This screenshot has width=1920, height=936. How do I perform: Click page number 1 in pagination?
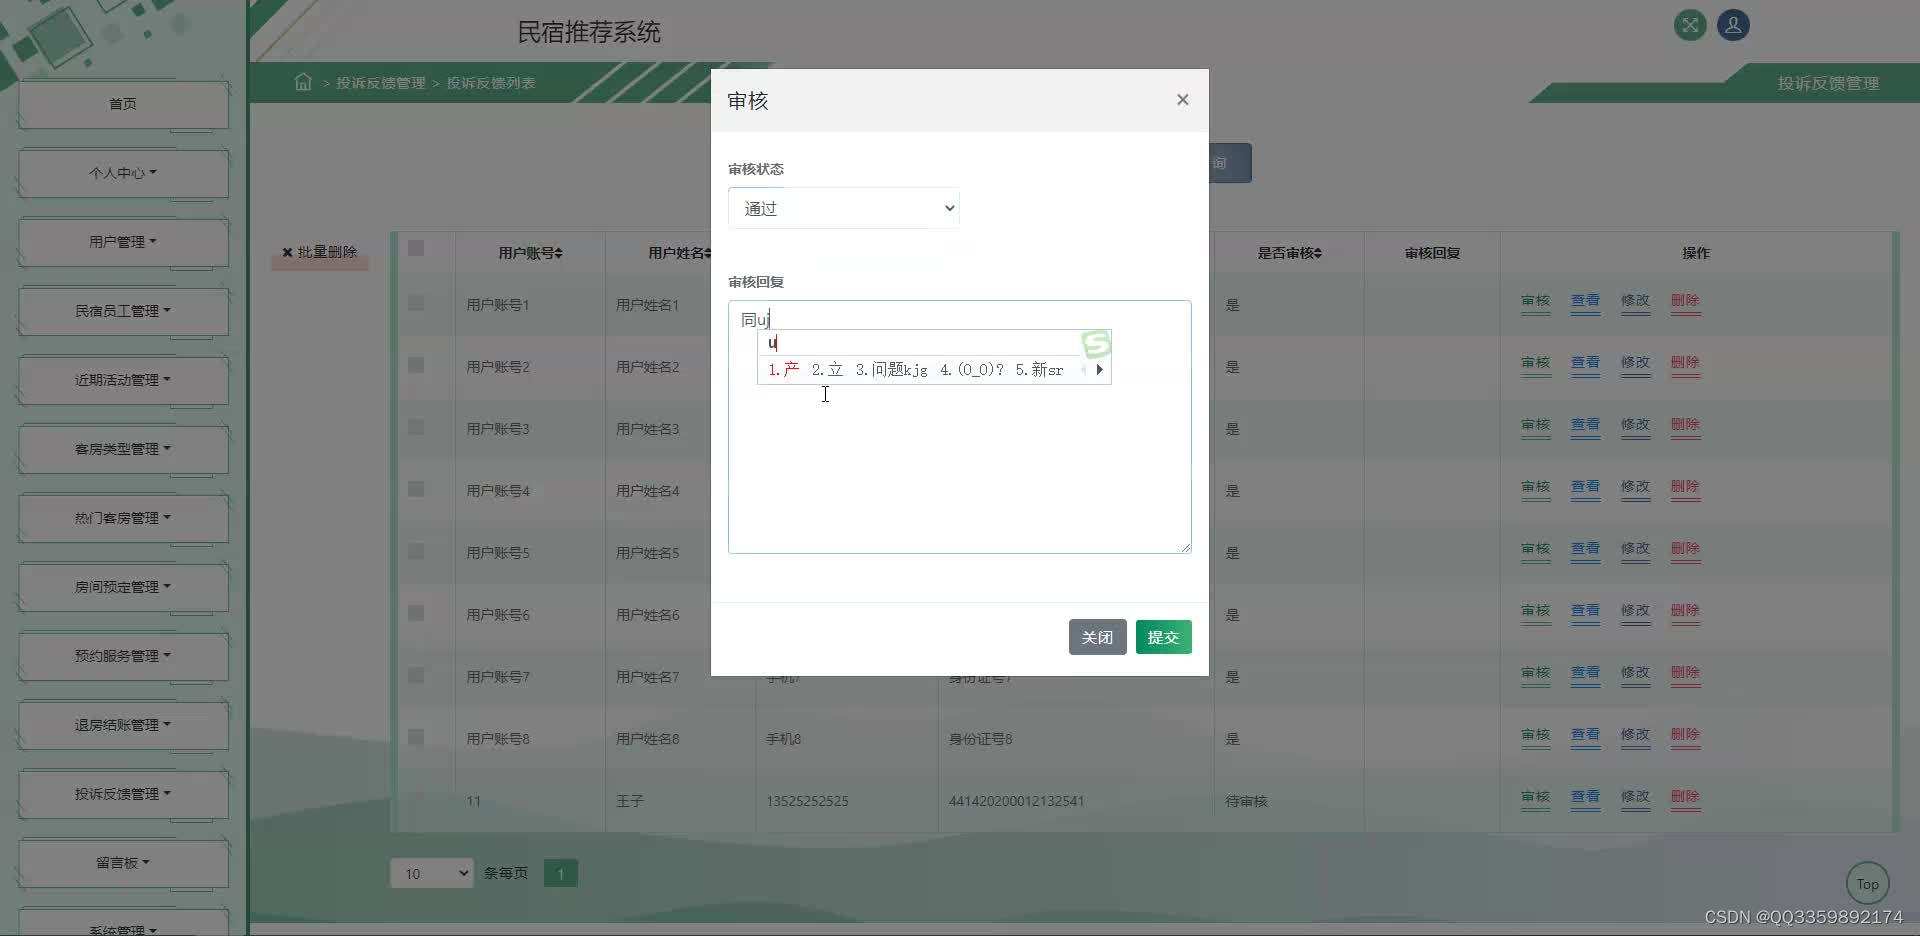(x=560, y=873)
